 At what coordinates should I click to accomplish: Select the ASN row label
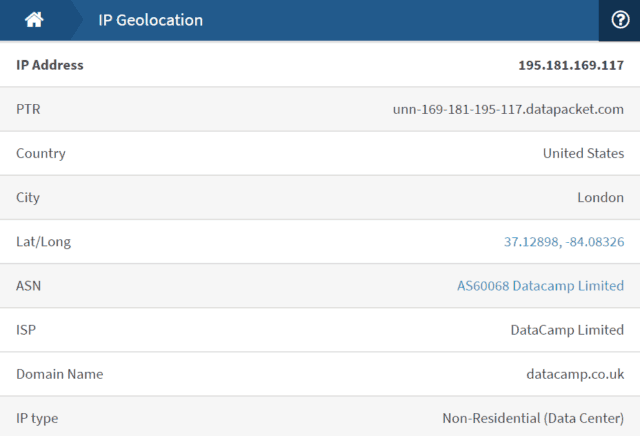pyautogui.click(x=29, y=286)
